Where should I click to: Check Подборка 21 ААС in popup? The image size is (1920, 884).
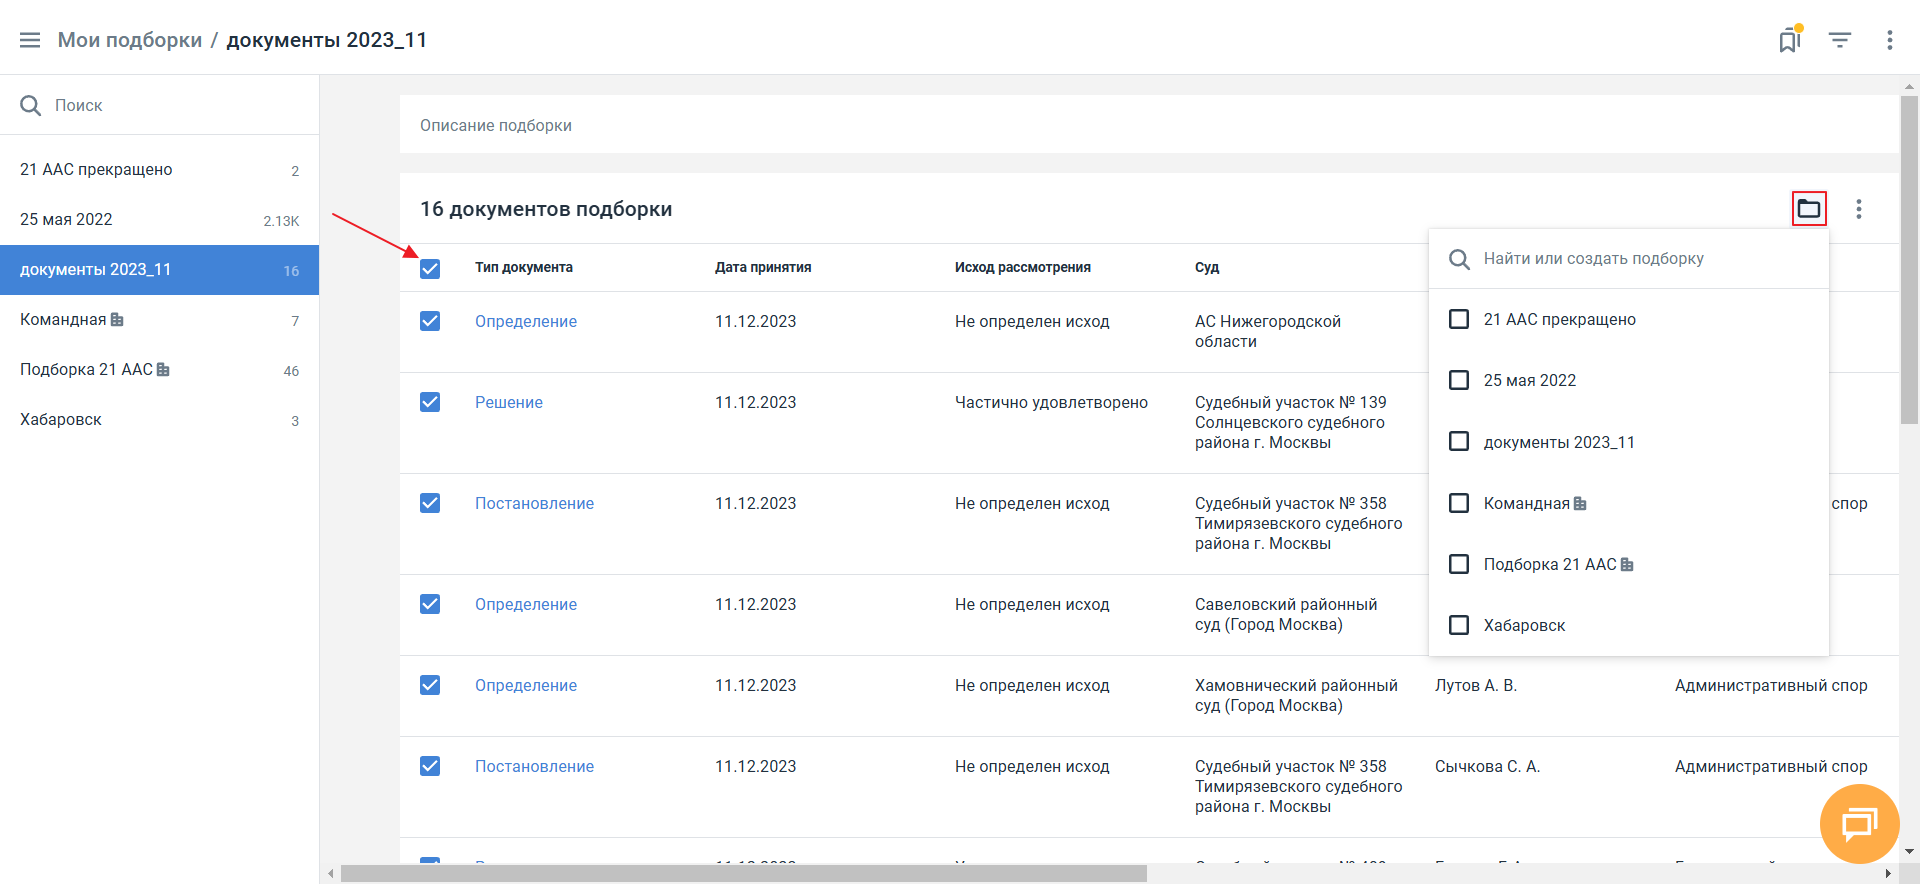1459,564
